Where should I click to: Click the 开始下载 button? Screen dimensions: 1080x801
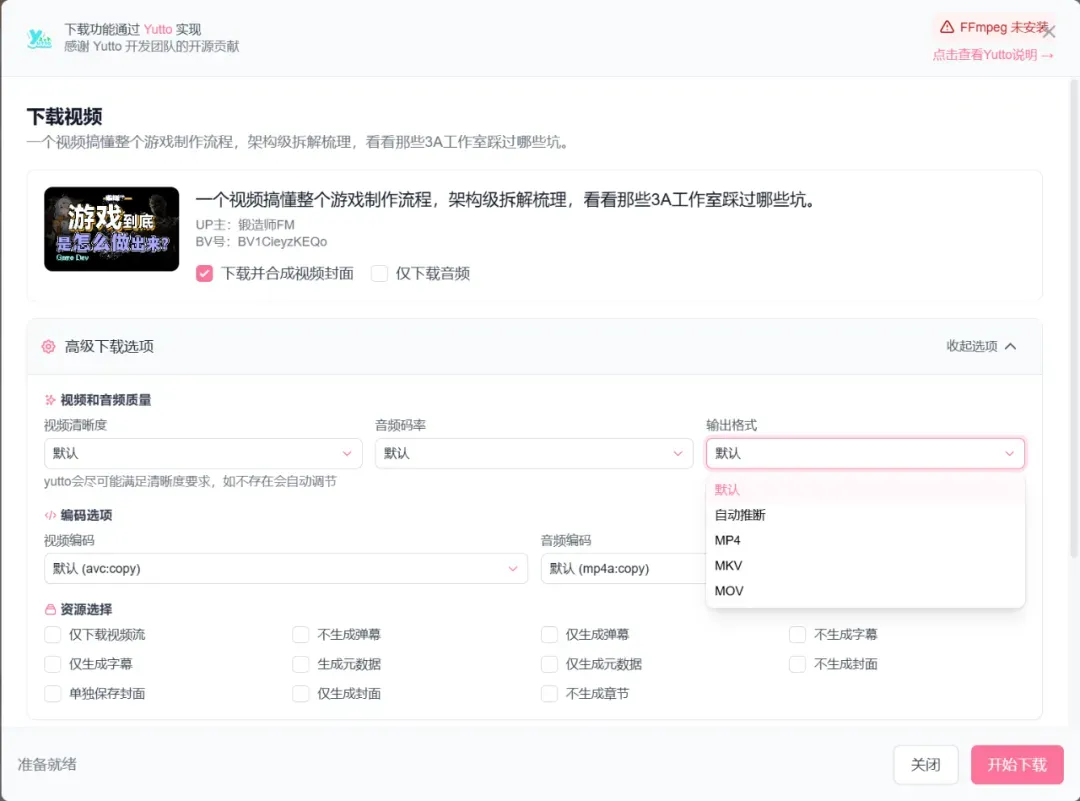coord(1017,764)
